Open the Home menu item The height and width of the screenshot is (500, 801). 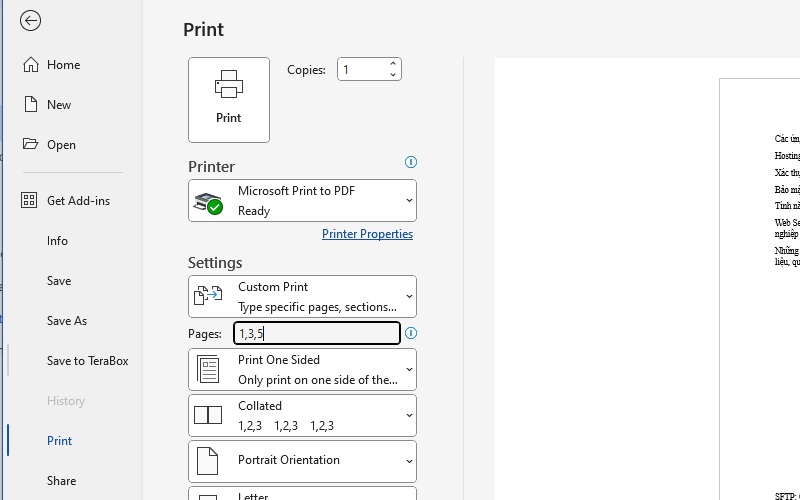click(x=63, y=64)
